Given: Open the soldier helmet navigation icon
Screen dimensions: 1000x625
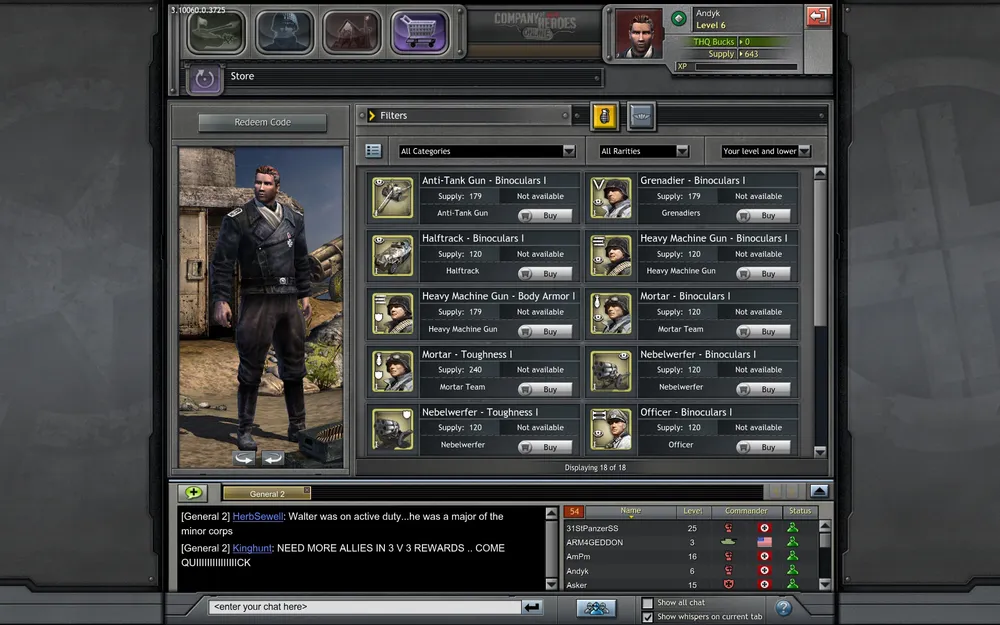Looking at the screenshot, I should tap(284, 32).
